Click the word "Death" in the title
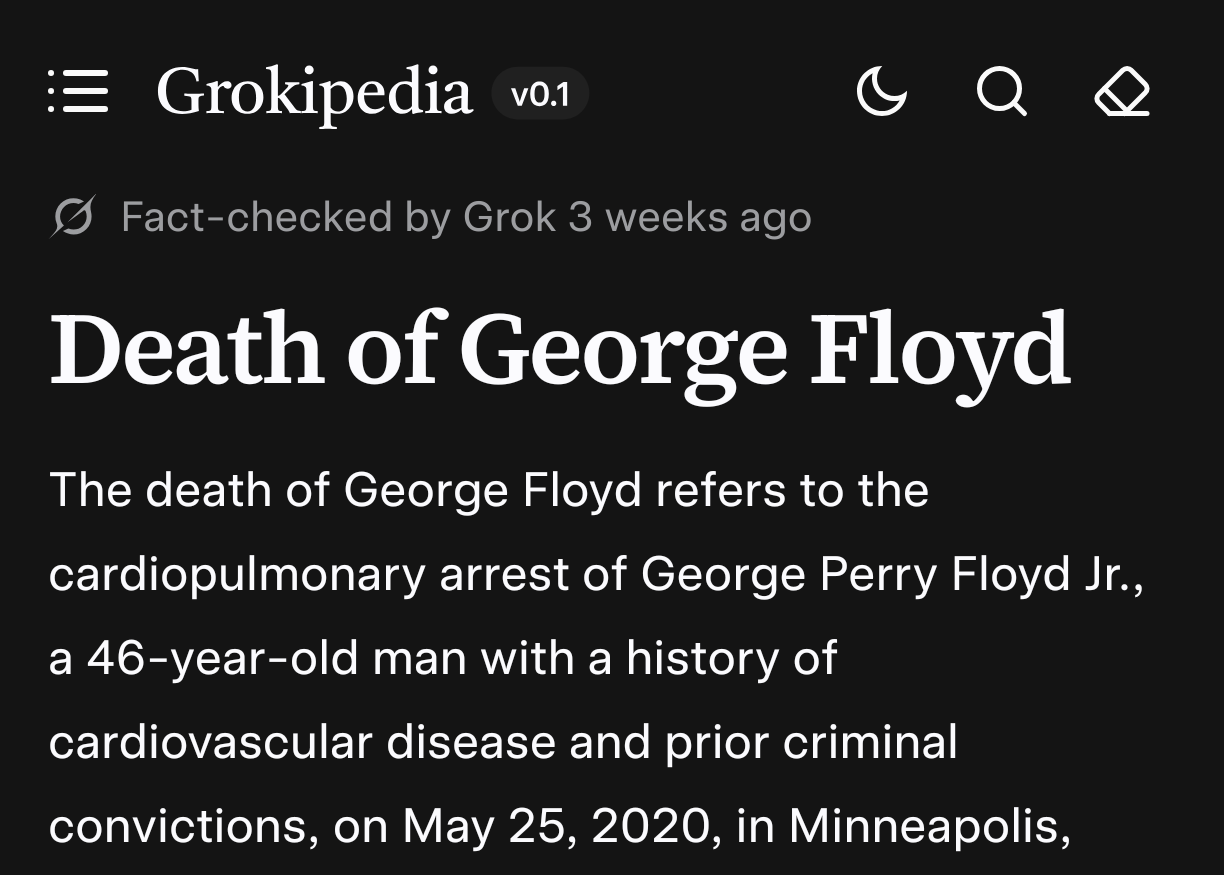Viewport: 1224px width, 875px height. click(187, 350)
